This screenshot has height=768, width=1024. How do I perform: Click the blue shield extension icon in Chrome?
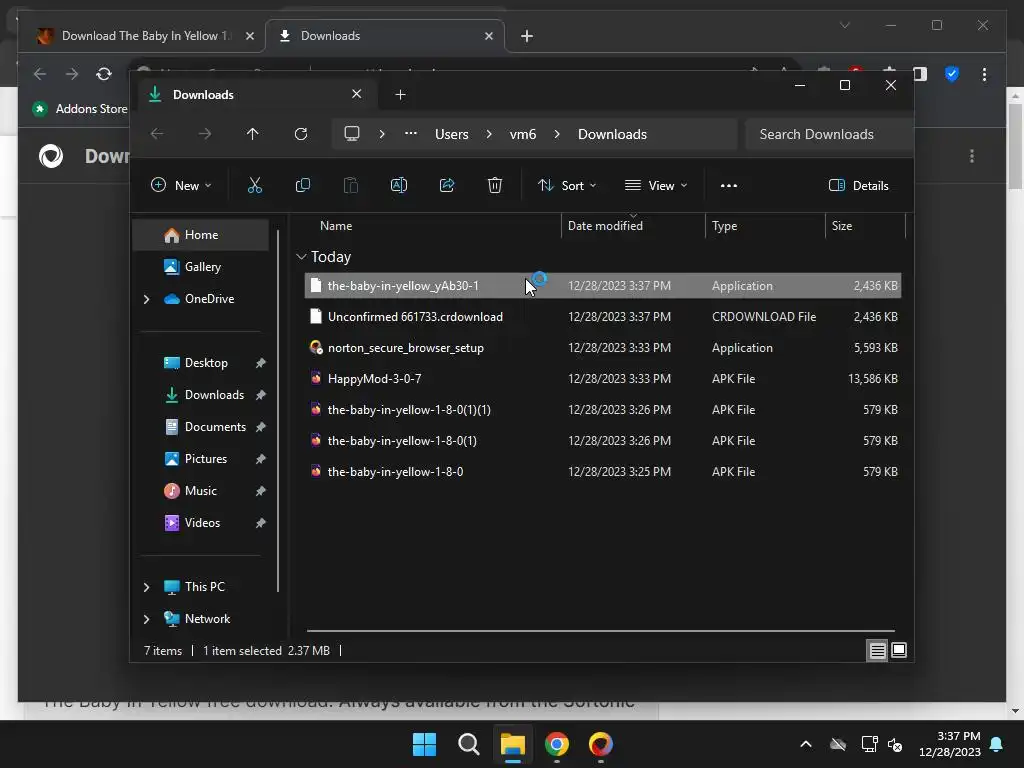coord(952,74)
